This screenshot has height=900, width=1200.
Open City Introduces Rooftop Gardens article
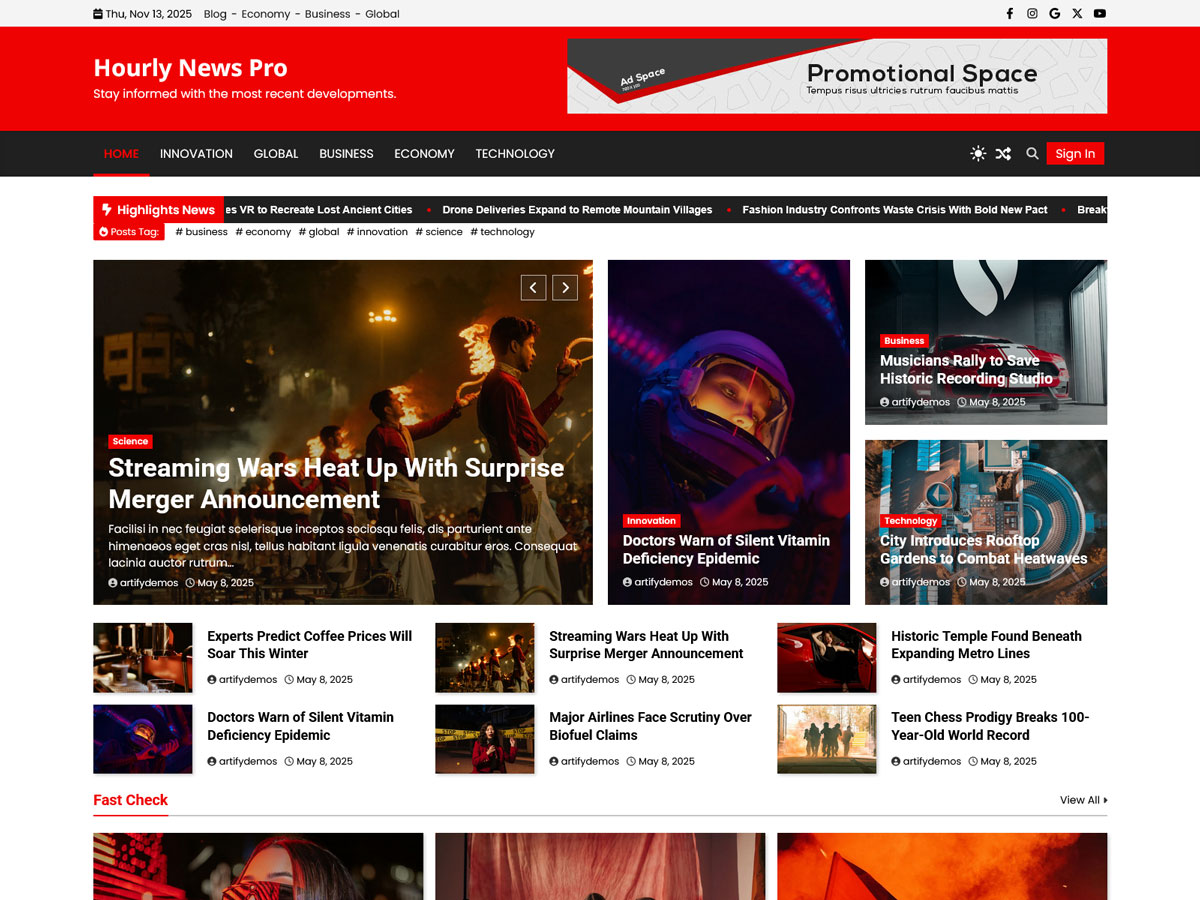983,549
